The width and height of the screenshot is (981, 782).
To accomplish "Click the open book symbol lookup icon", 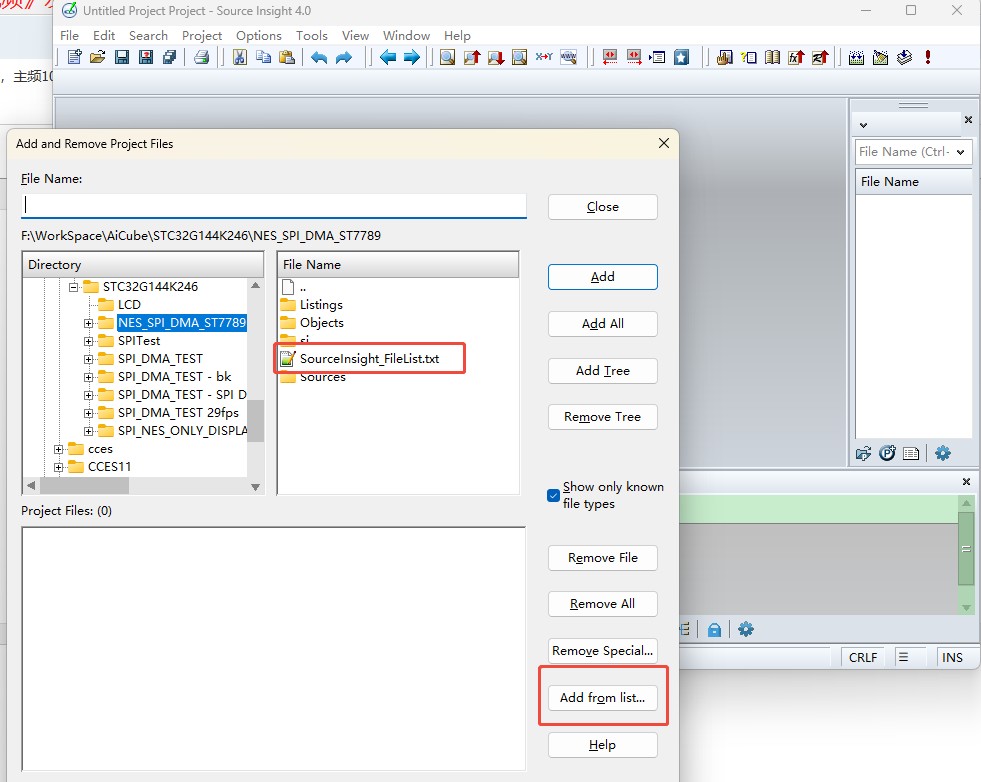I will click(773, 58).
